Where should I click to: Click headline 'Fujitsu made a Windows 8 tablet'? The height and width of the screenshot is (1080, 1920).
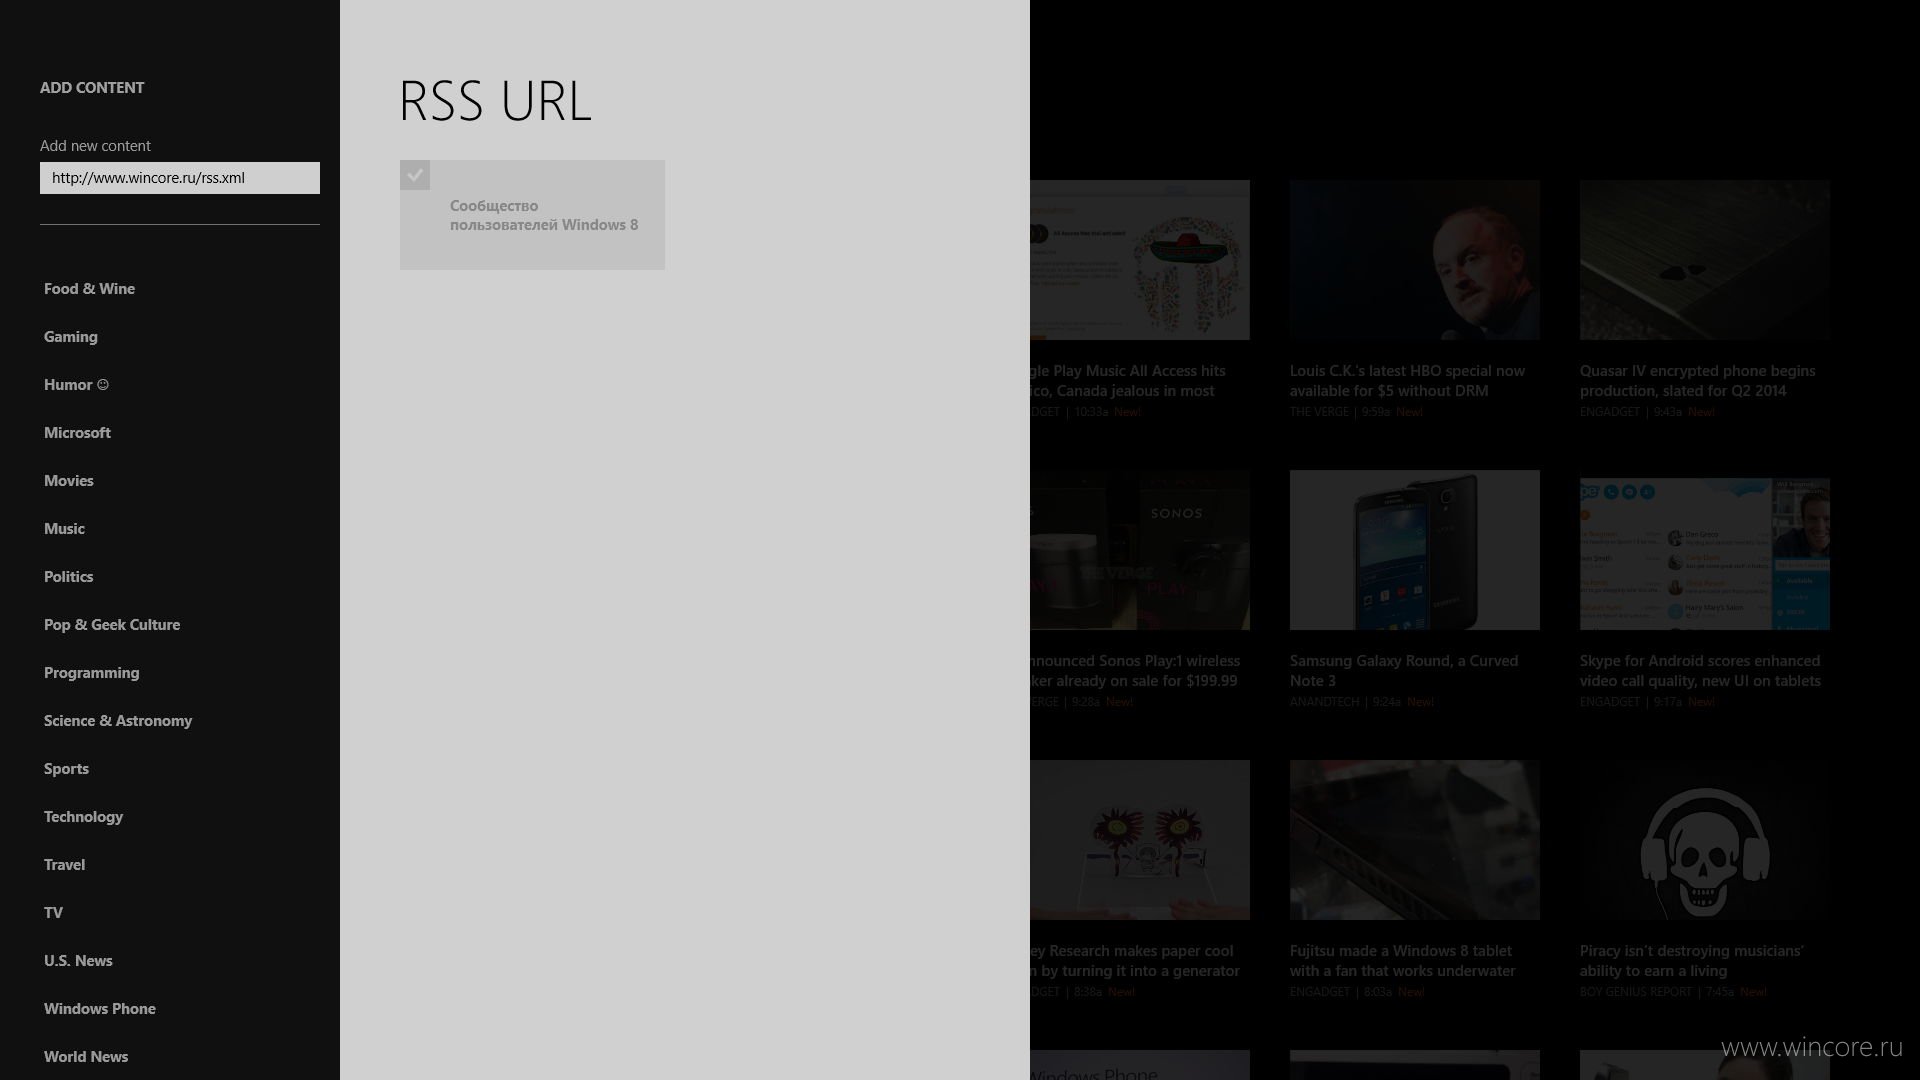click(1403, 961)
